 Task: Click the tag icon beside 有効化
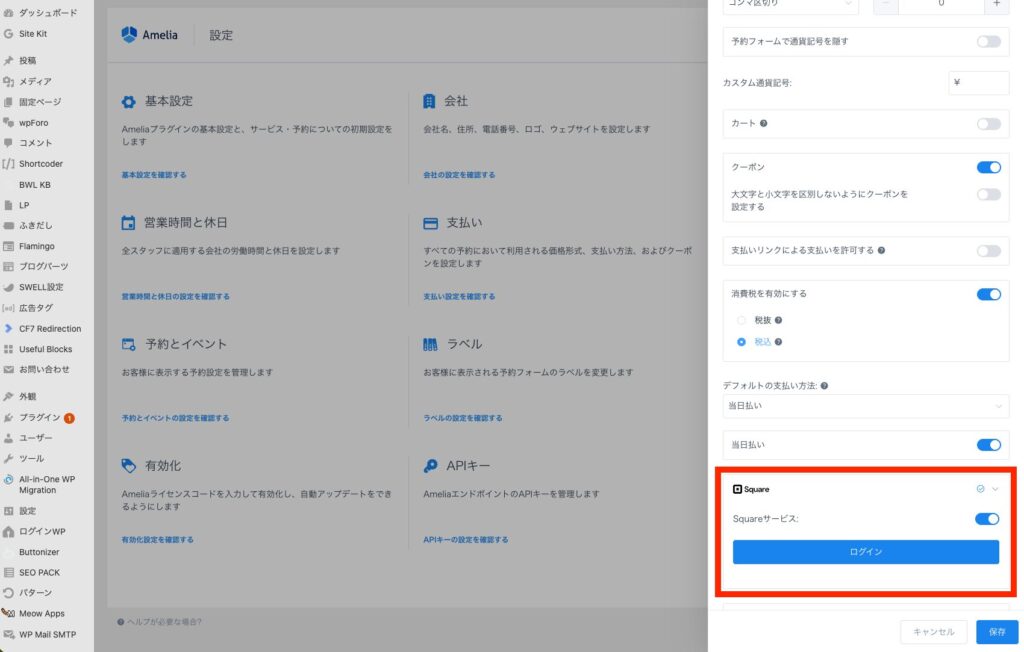pyautogui.click(x=129, y=466)
